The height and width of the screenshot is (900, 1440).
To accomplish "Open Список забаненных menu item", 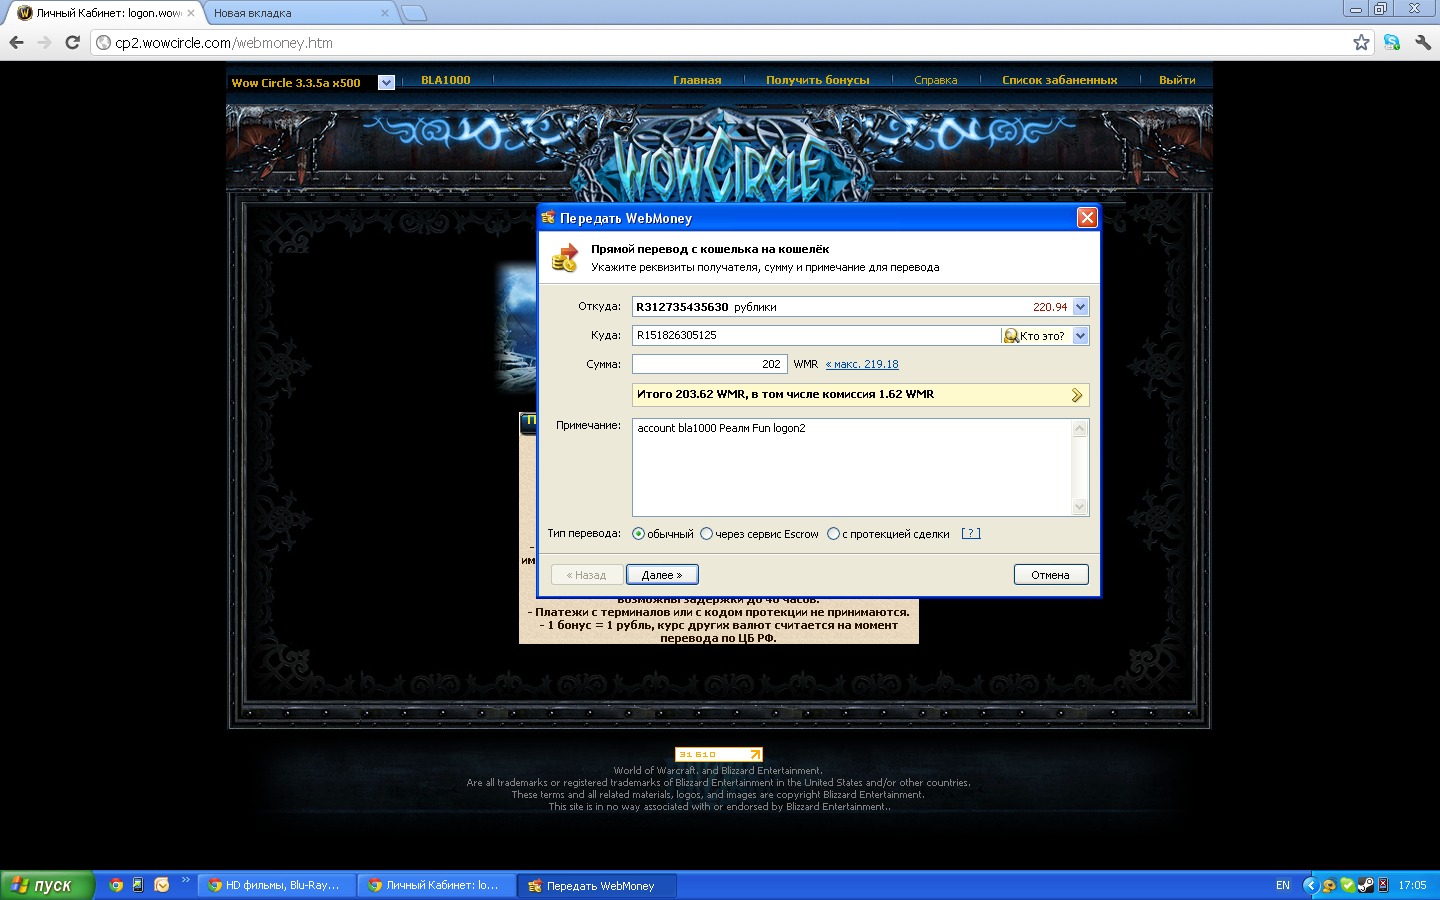I will [x=1060, y=80].
